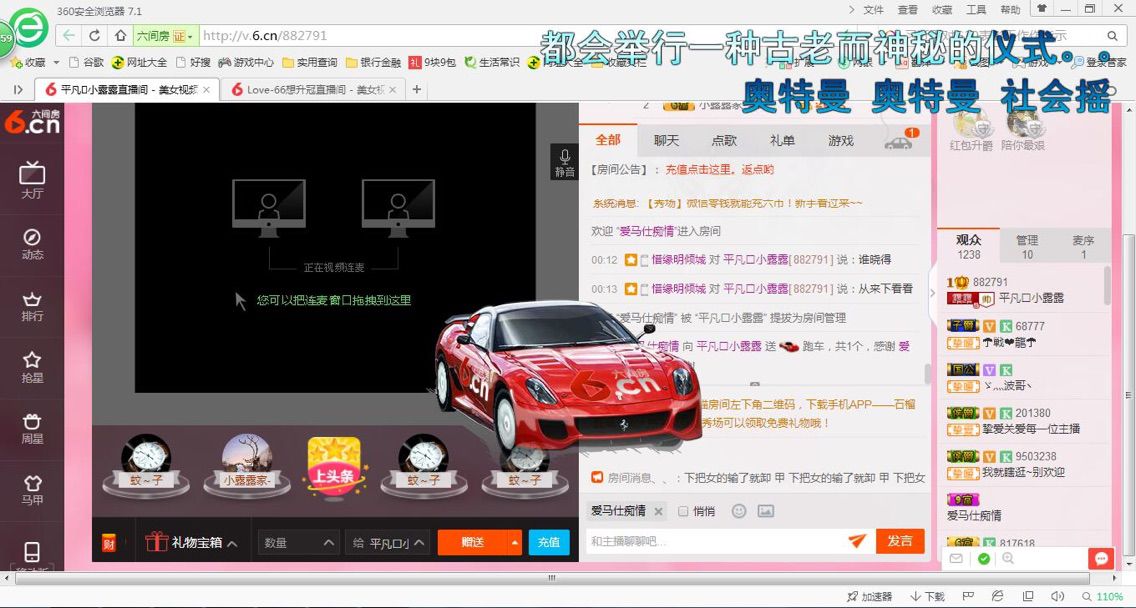Remove the 爱马仕痴情 chat target
Viewport: 1136px width, 608px height.
pos(659,512)
